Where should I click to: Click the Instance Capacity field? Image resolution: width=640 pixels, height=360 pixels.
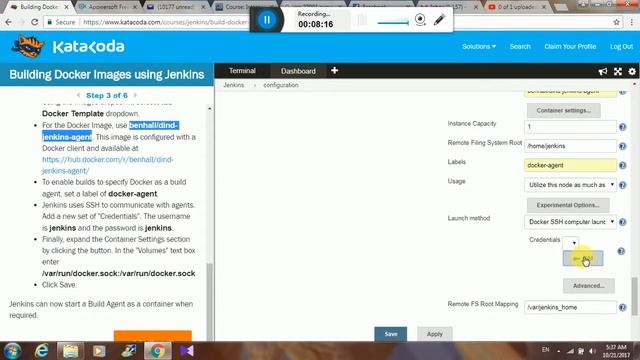pos(570,127)
